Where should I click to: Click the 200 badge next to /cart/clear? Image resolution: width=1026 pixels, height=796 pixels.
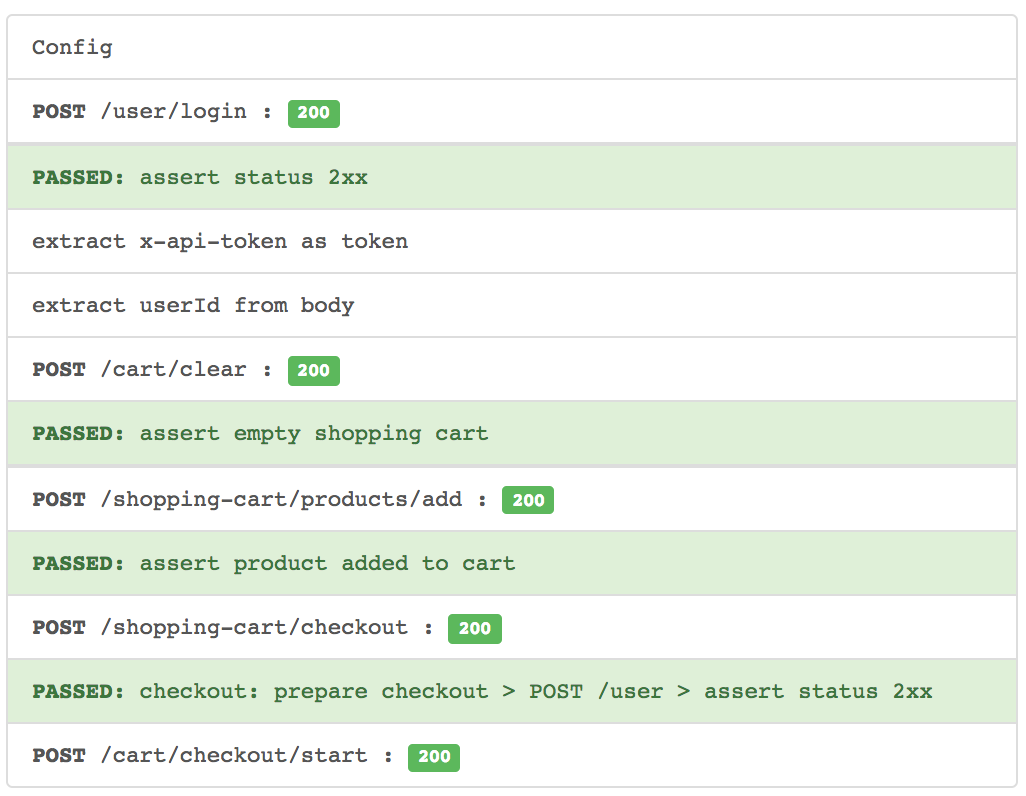click(313, 371)
